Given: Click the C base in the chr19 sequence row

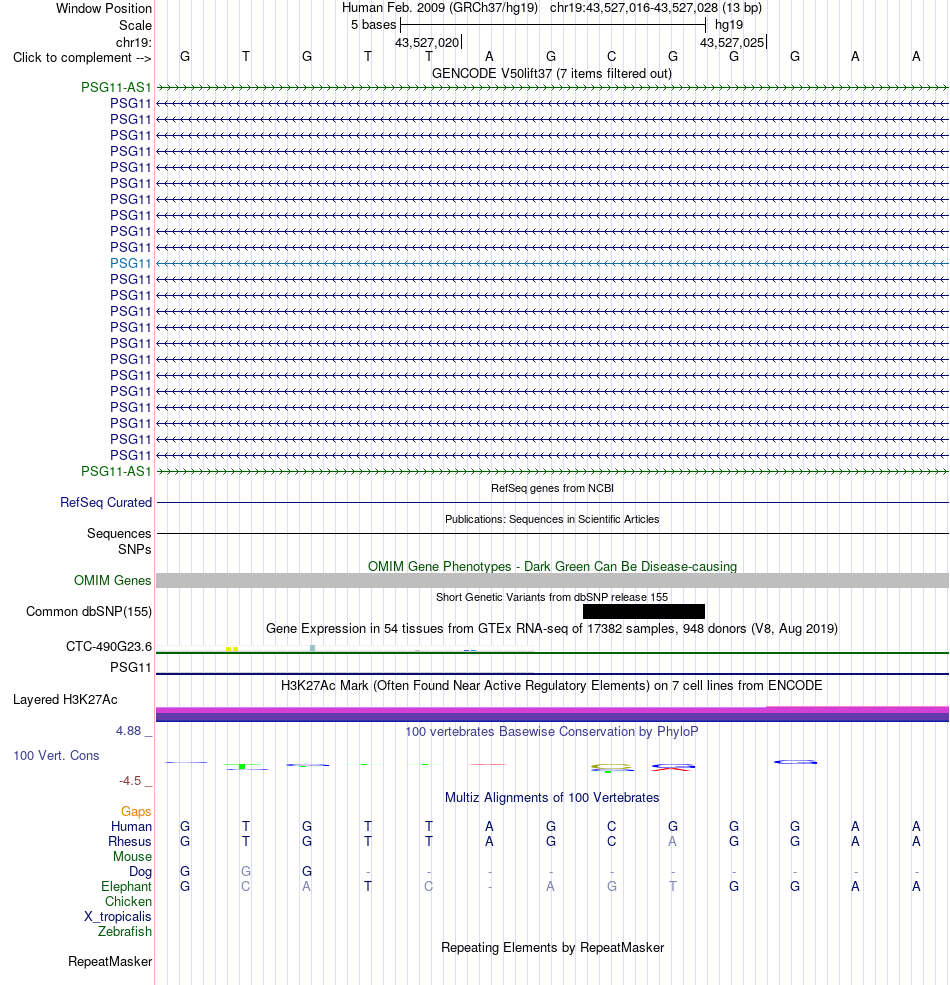Looking at the screenshot, I should click(611, 57).
